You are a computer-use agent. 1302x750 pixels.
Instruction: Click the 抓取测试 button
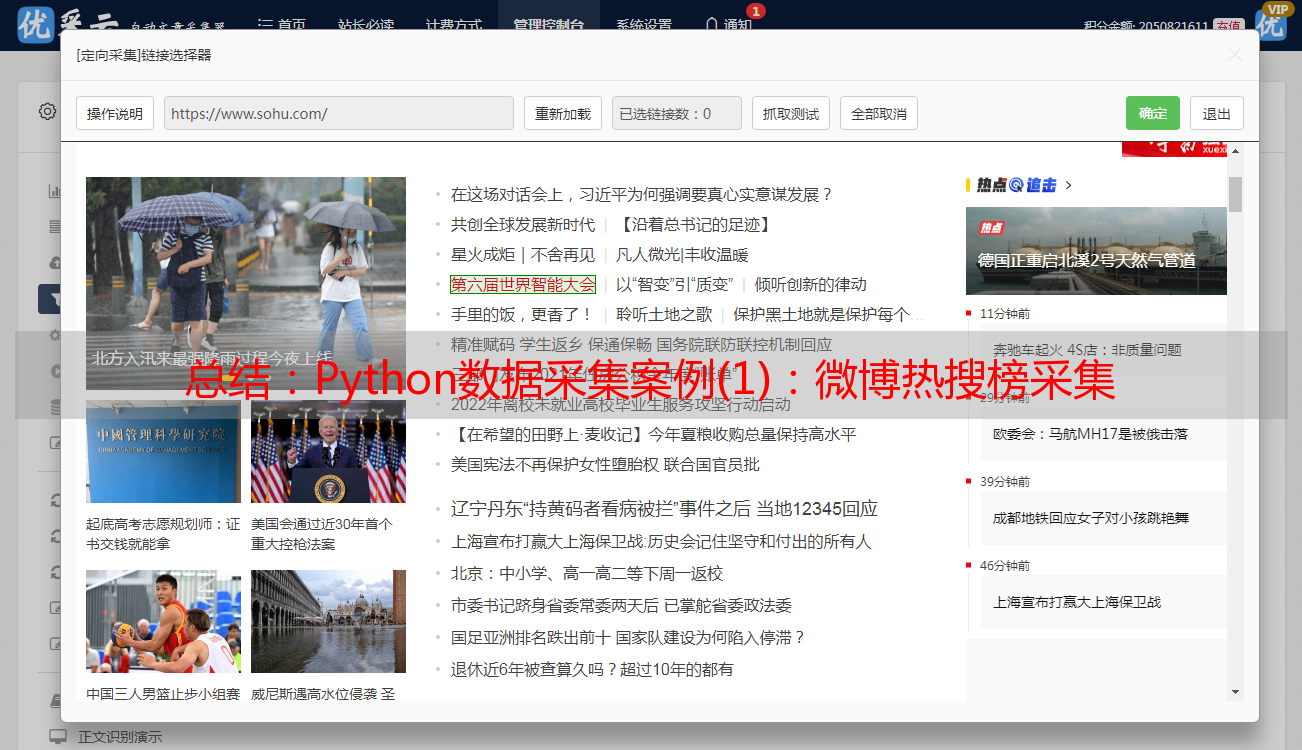[x=790, y=113]
